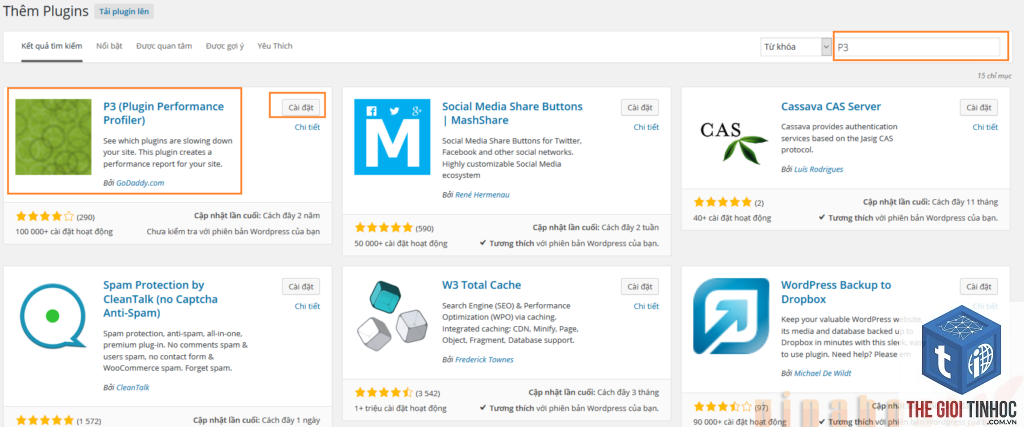Install Social Media Share Buttons MashShare
This screenshot has height=427, width=1024.
[x=640, y=107]
